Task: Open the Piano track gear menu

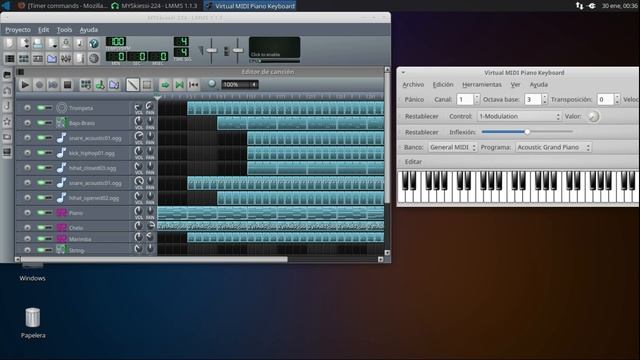Action: pyautogui.click(x=27, y=213)
